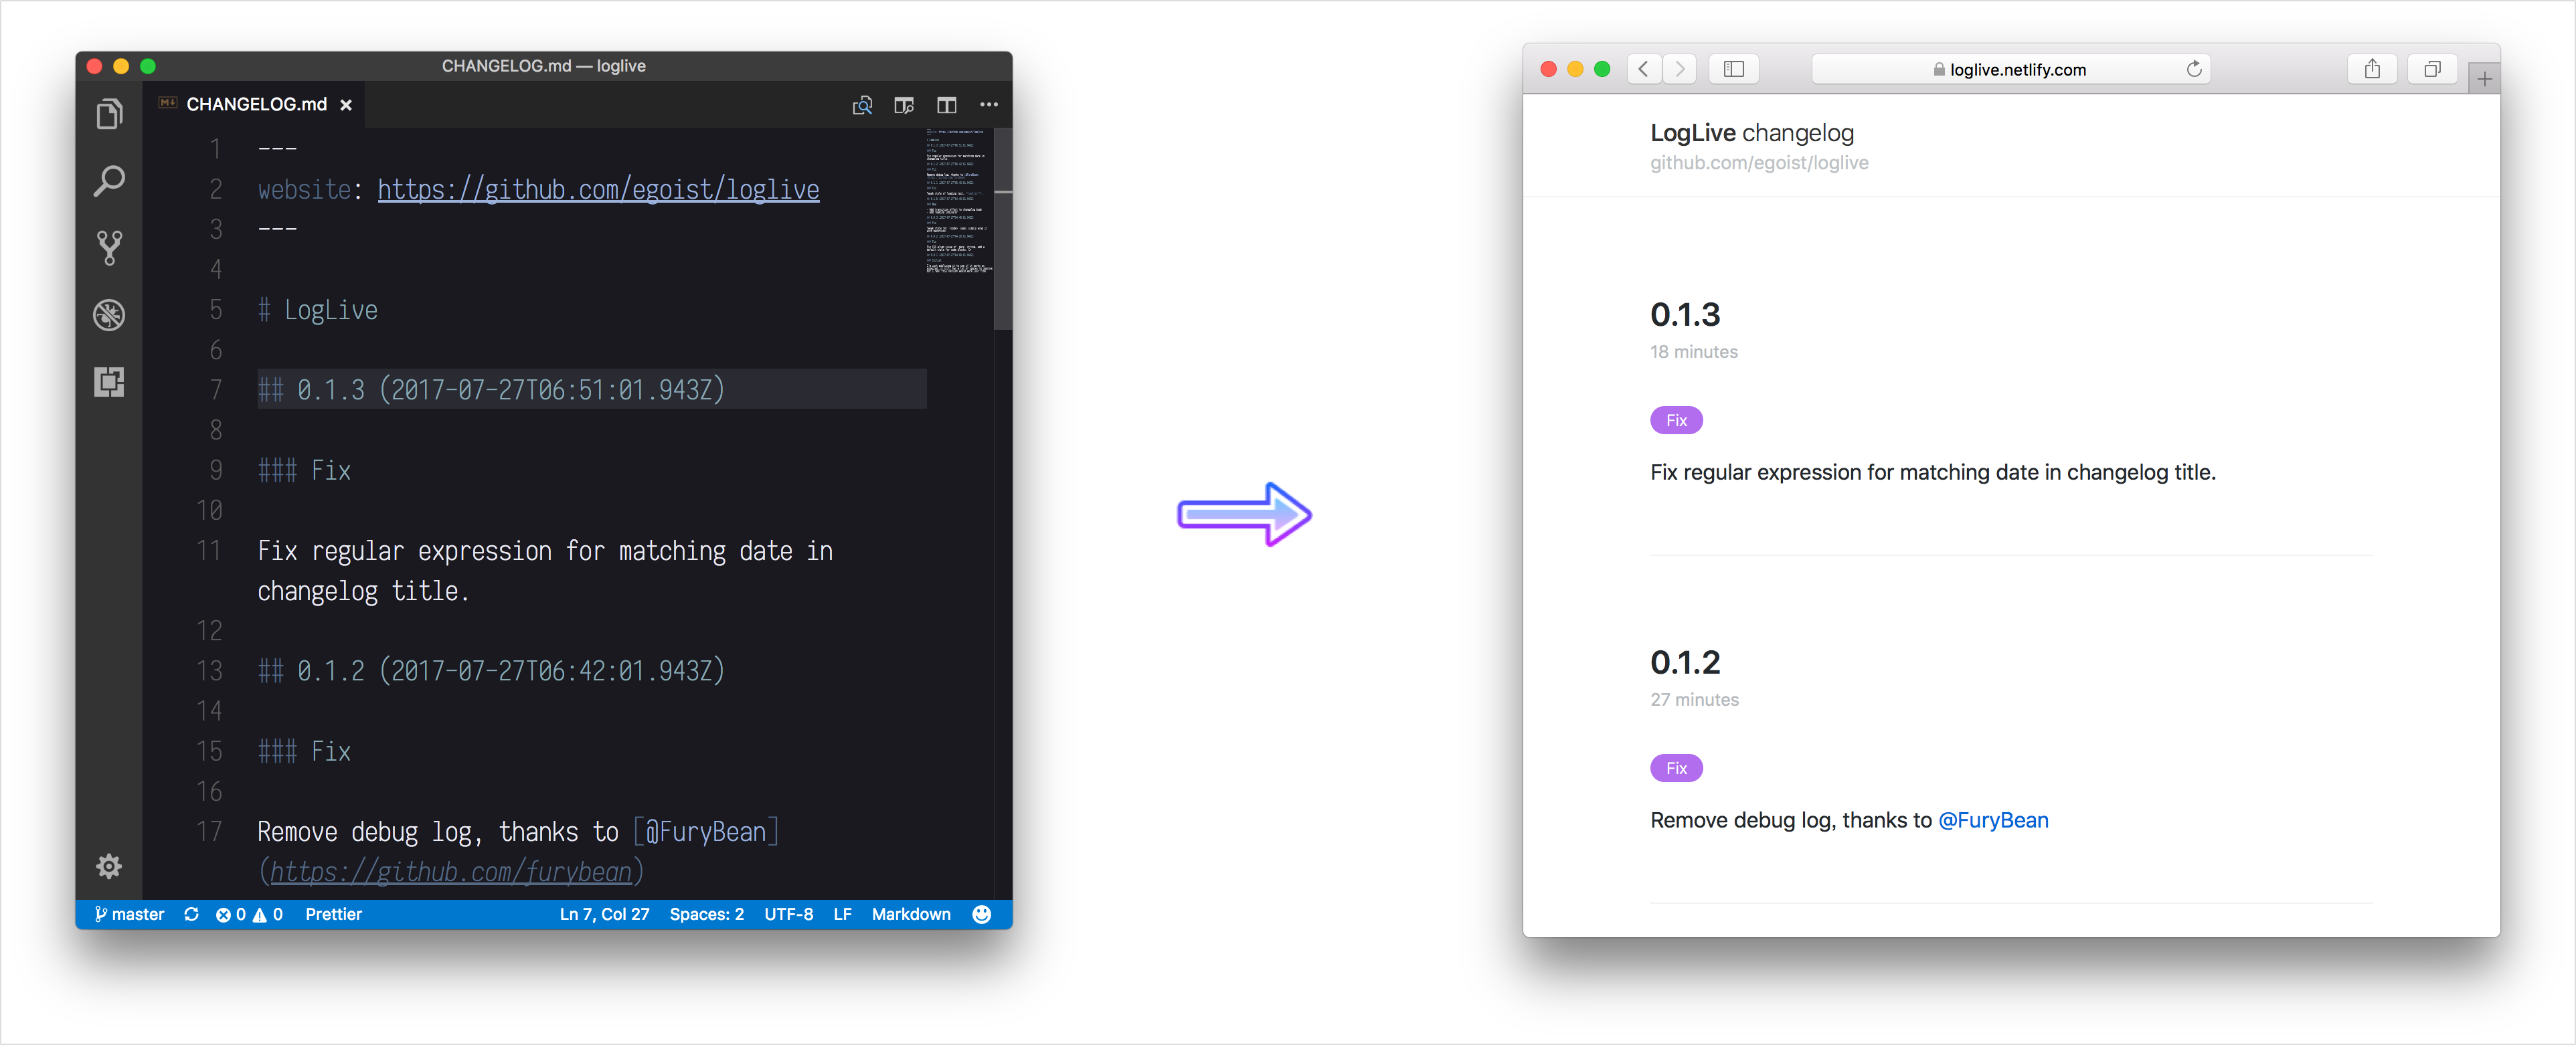Image resolution: width=2576 pixels, height=1045 pixels.
Task: Split the editor with the split icon
Action: tap(946, 105)
